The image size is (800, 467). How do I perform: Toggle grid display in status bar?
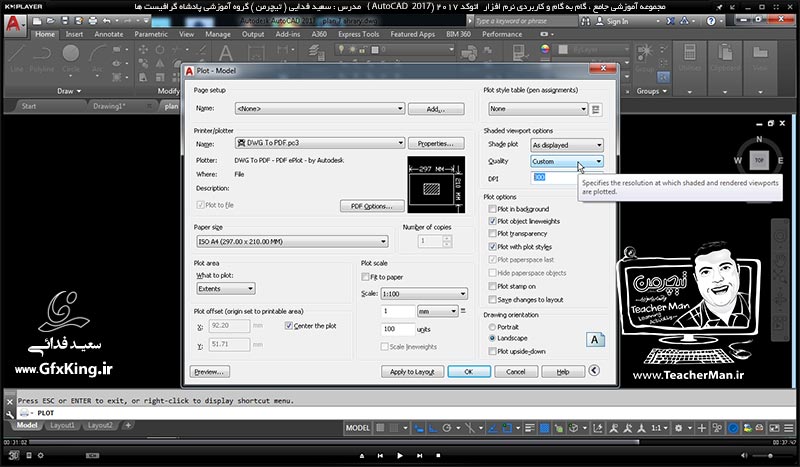click(380, 428)
